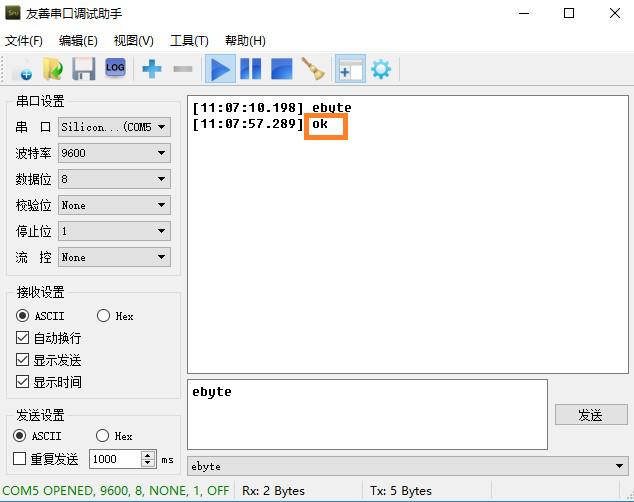
Task: Click the pause icon in the toolbar
Action: click(x=250, y=69)
